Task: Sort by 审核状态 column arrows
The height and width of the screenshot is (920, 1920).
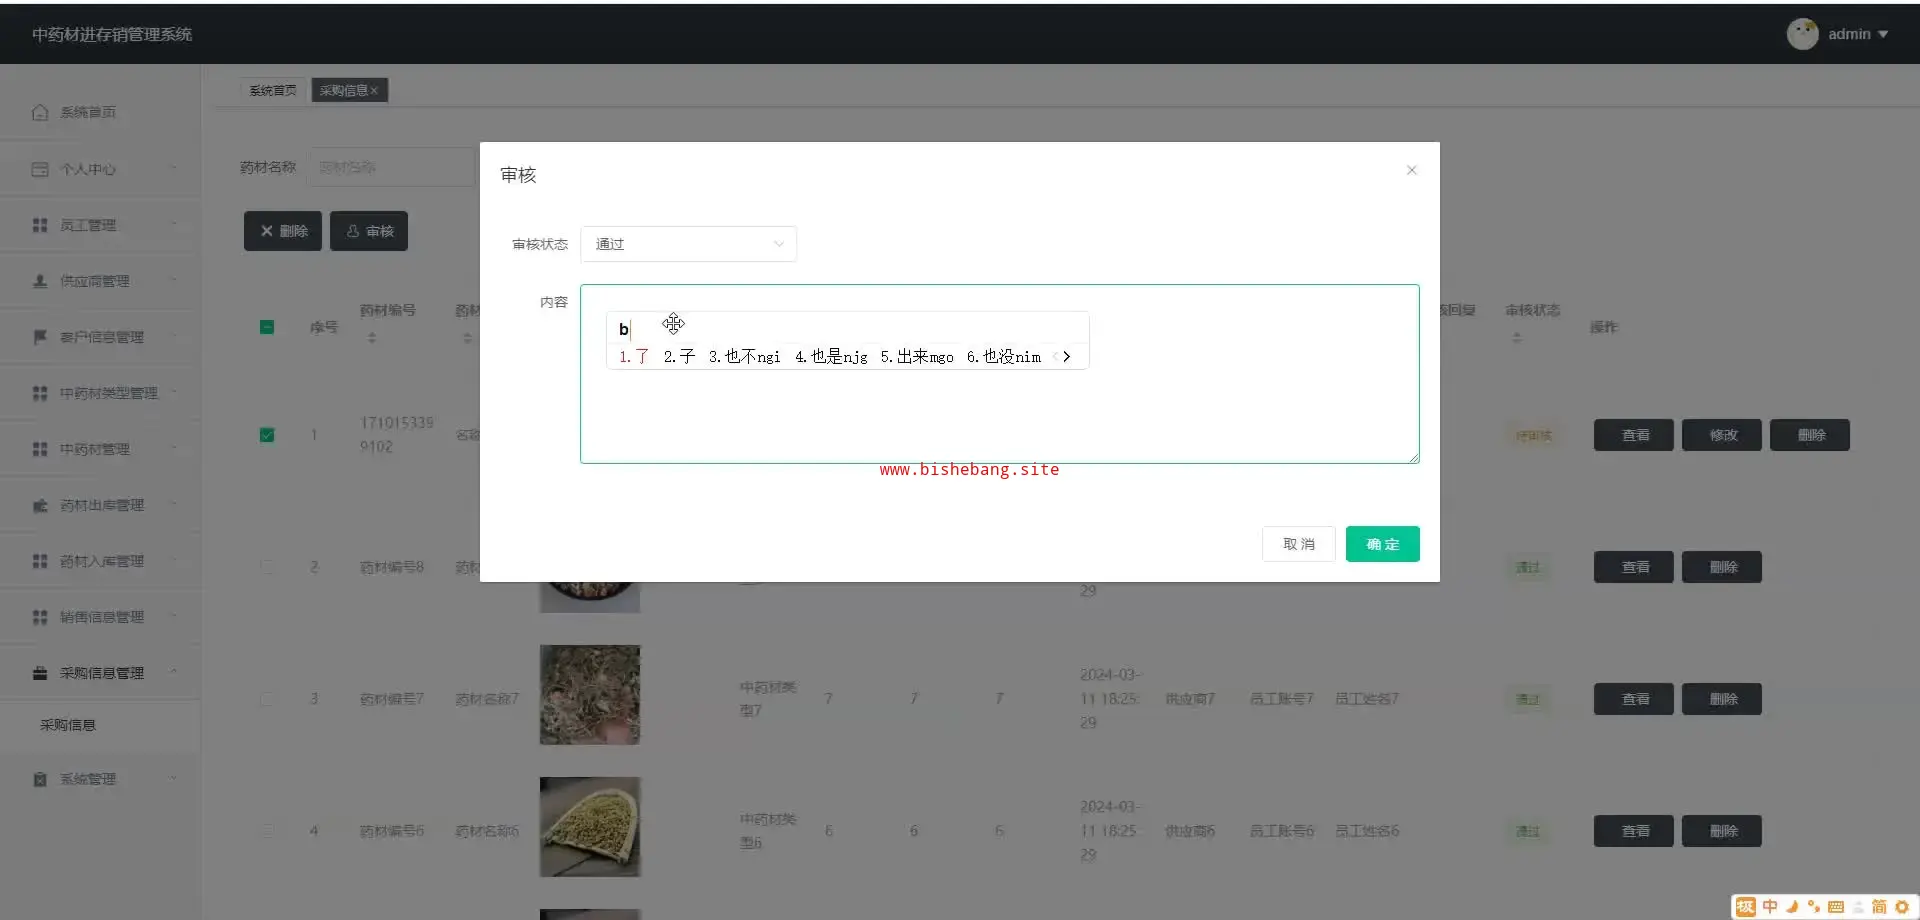Action: (1517, 338)
